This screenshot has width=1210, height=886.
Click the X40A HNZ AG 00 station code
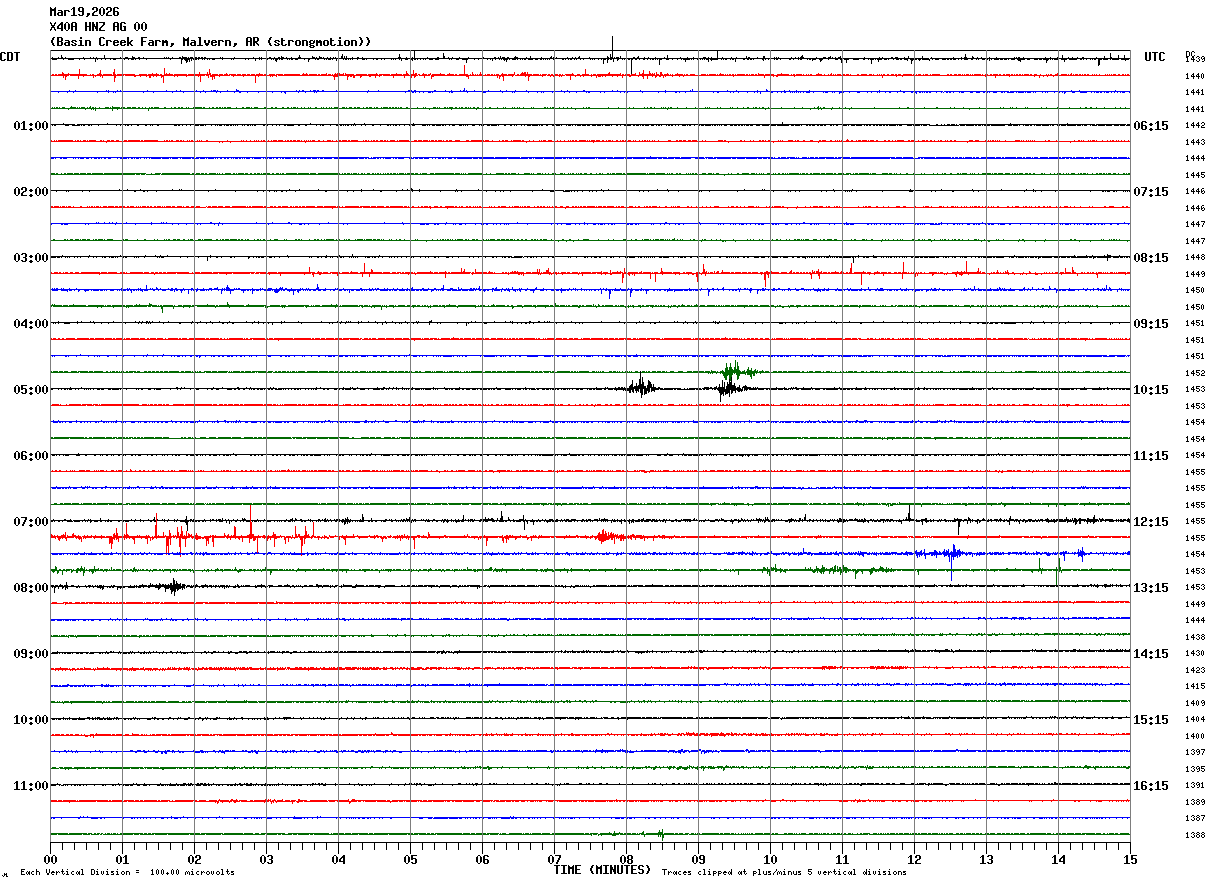(x=98, y=27)
